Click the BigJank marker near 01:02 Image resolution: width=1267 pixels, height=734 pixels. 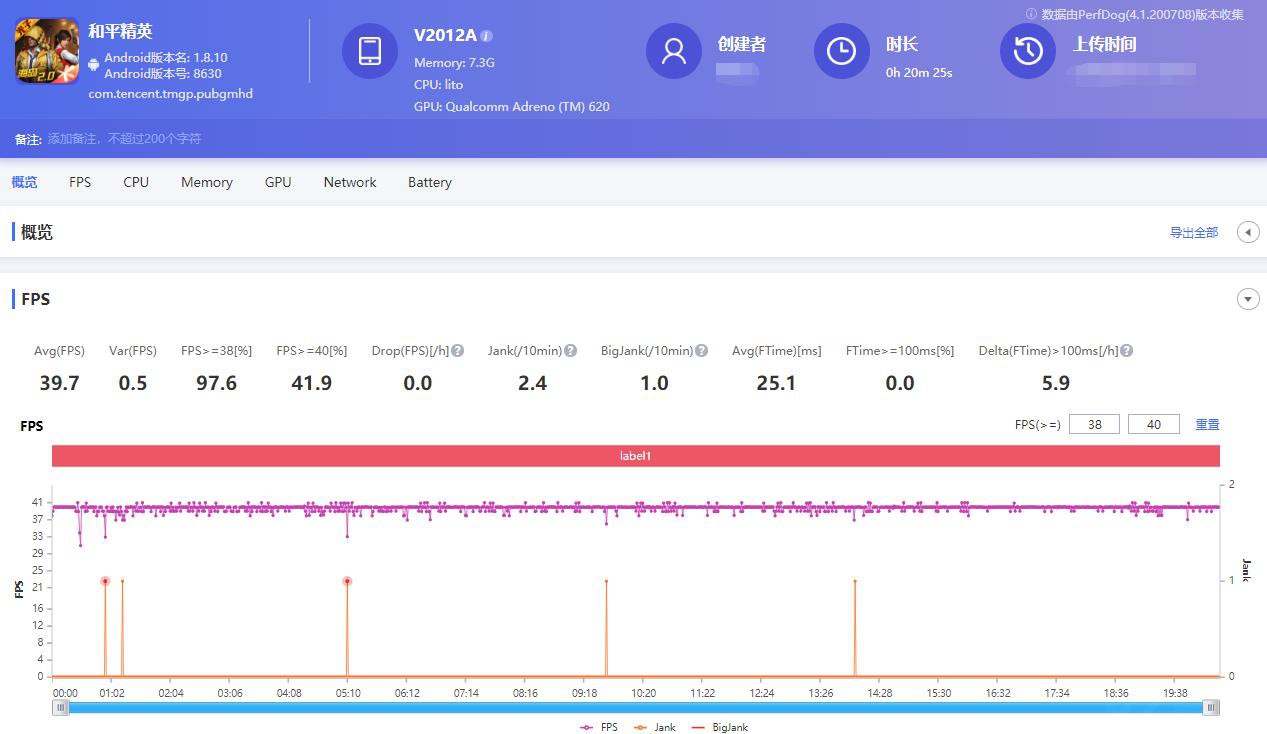pyautogui.click(x=105, y=581)
